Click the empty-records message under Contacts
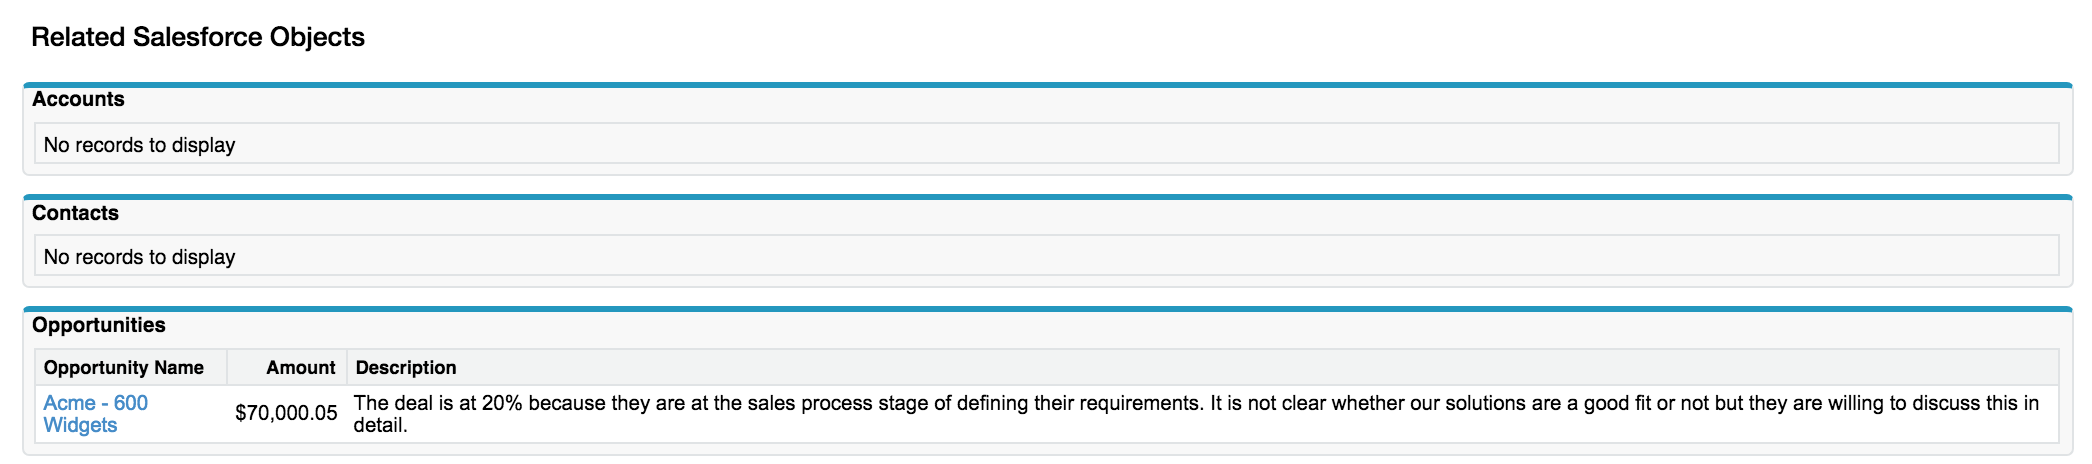 (139, 257)
